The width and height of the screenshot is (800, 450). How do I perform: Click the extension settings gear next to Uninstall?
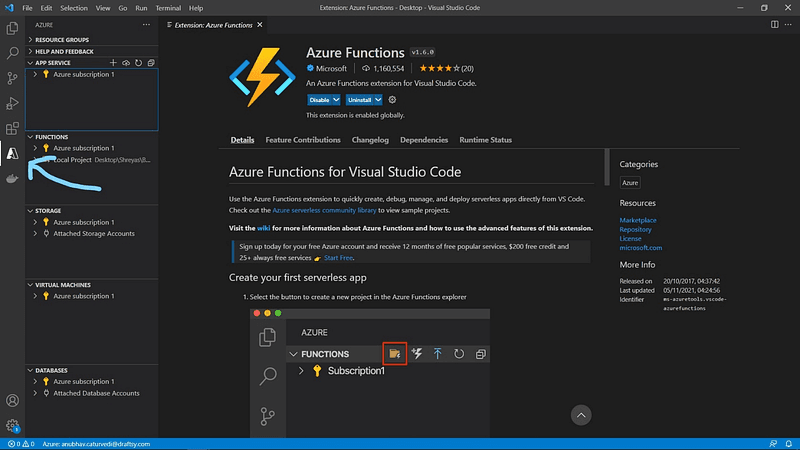click(392, 100)
